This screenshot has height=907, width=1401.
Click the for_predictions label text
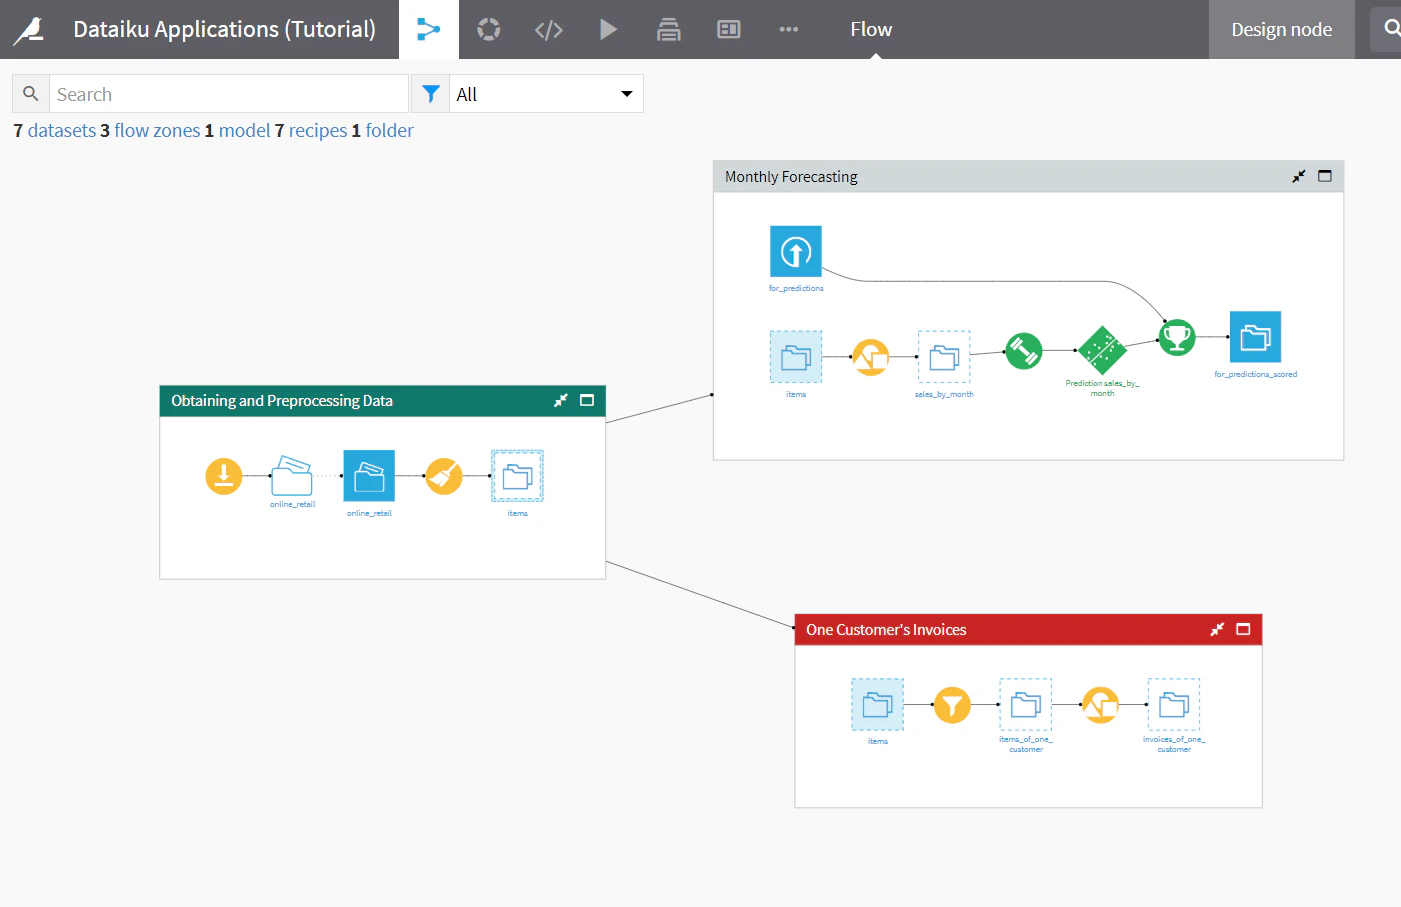click(x=796, y=288)
